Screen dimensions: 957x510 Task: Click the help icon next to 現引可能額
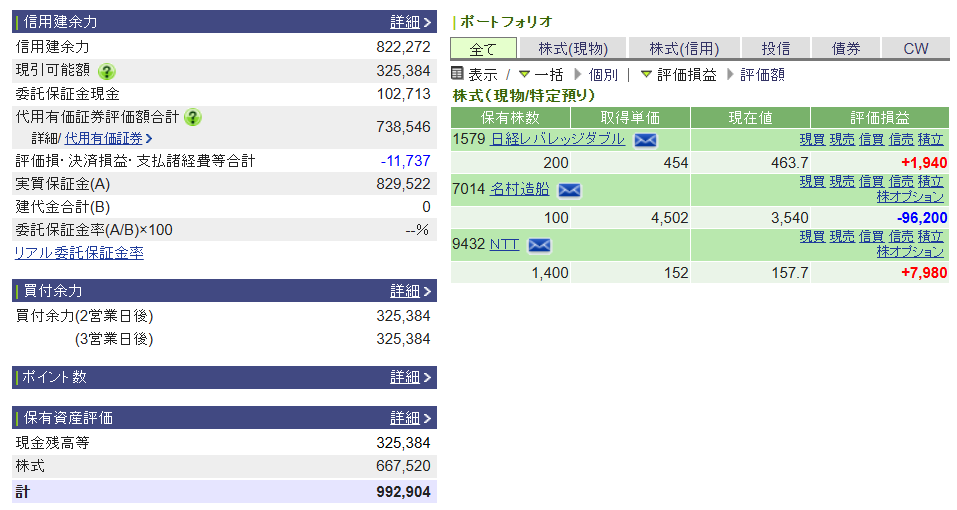pyautogui.click(x=107, y=71)
